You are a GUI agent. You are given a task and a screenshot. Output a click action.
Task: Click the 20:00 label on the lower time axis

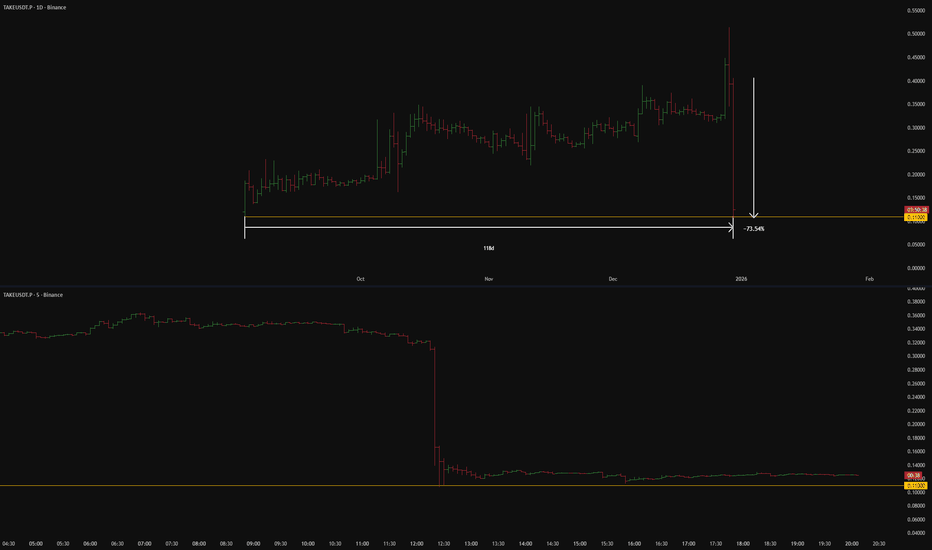point(852,543)
